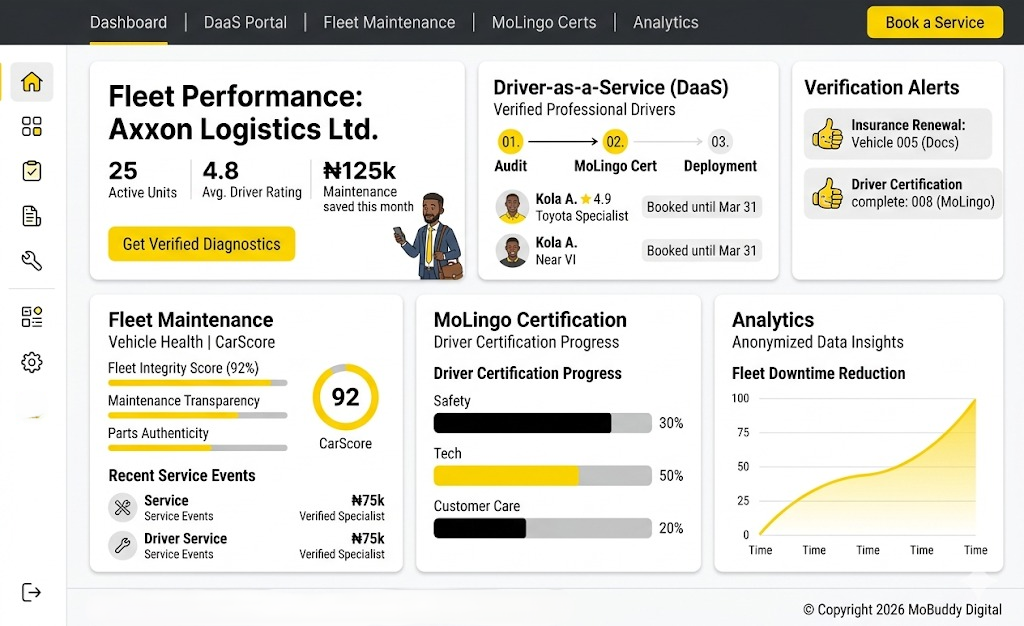The height and width of the screenshot is (626, 1024).
Task: Select step 01 Audit circle
Action: 510,142
